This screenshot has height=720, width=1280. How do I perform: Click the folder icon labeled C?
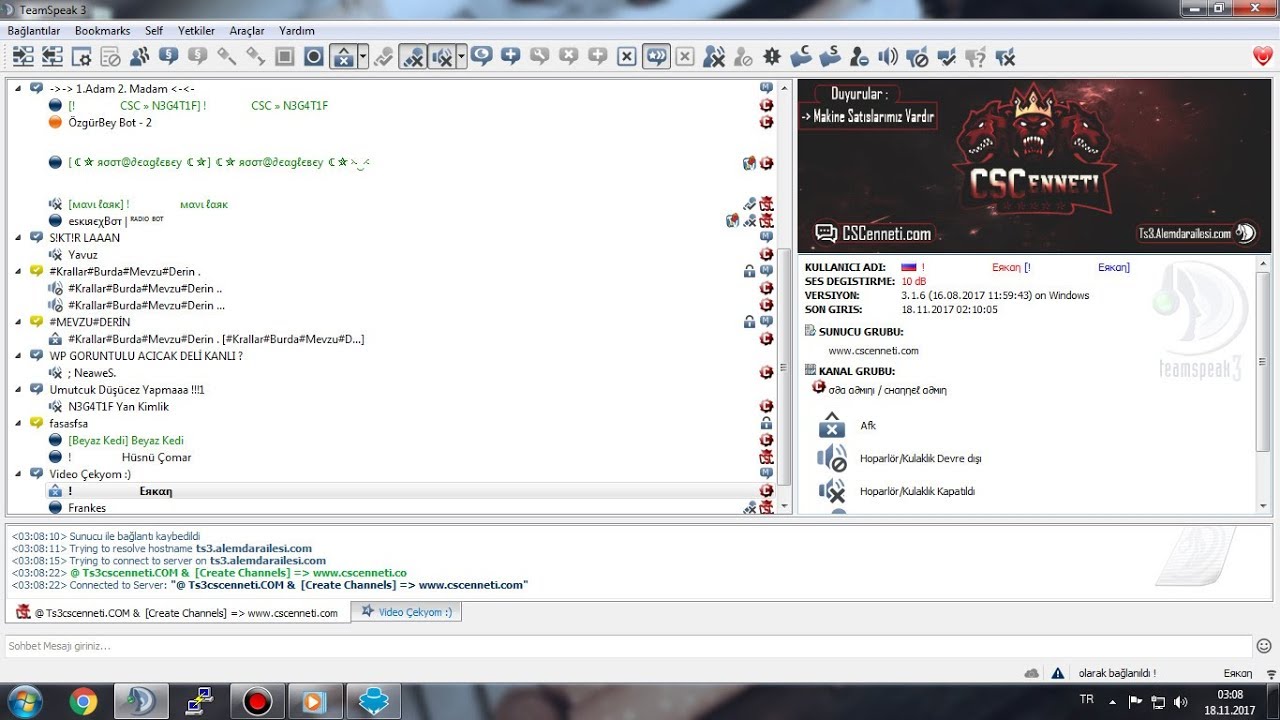click(801, 57)
